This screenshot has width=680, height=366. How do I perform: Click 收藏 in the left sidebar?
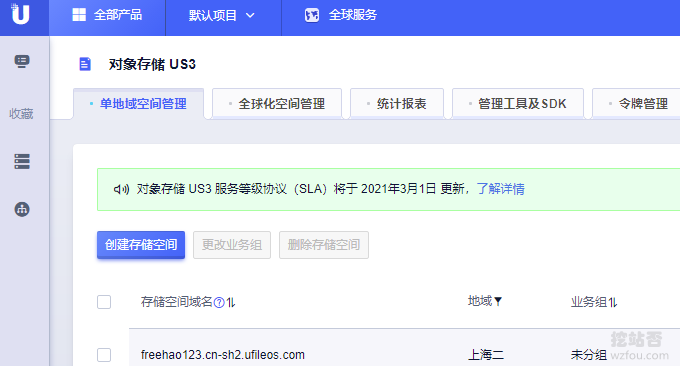(21, 114)
